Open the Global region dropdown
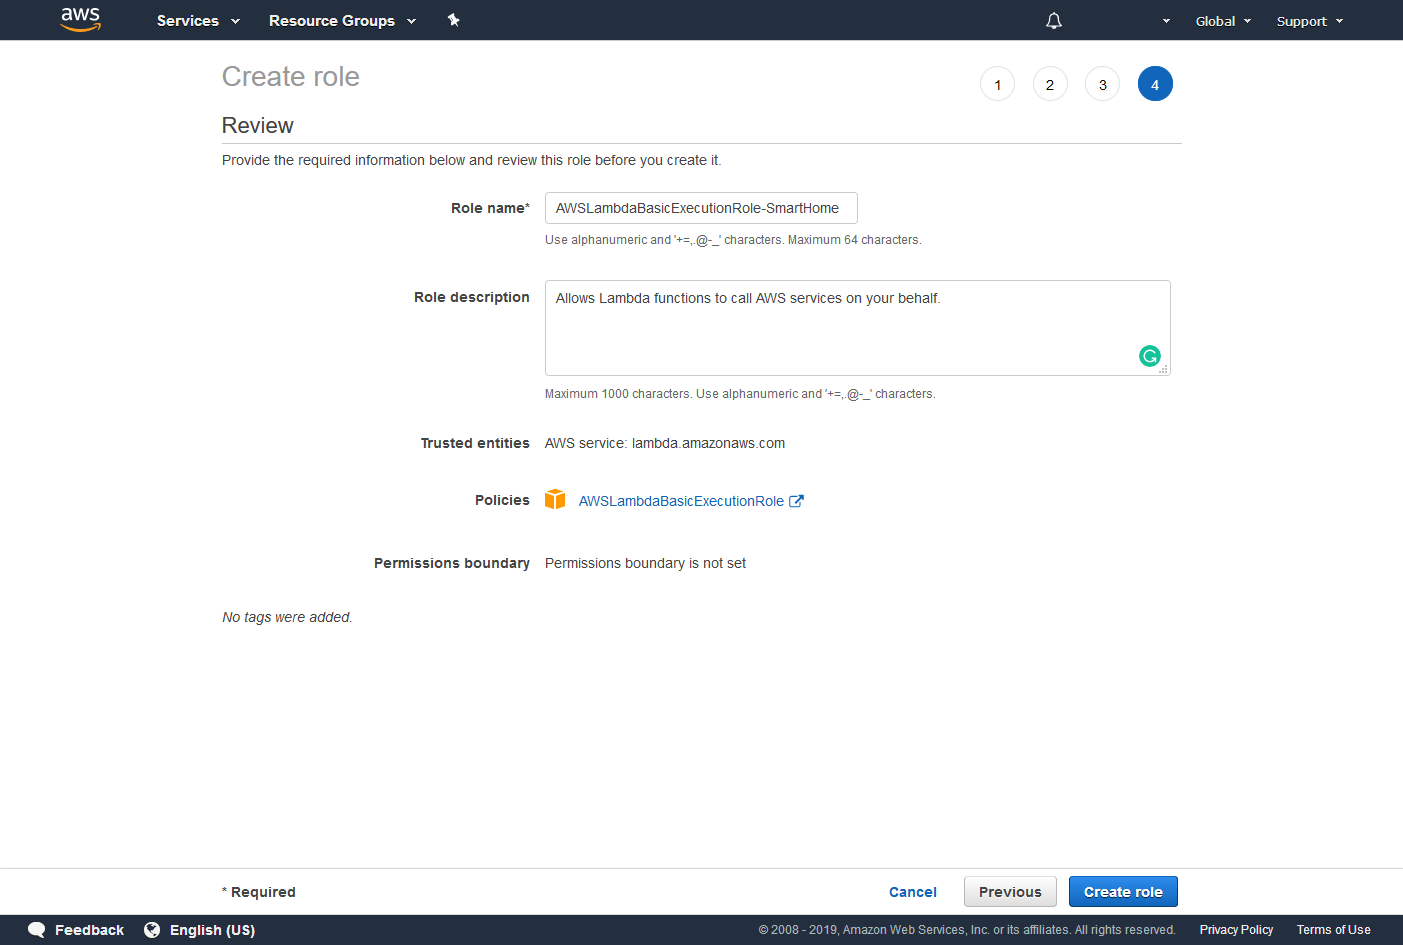1403x945 pixels. 1223,21
